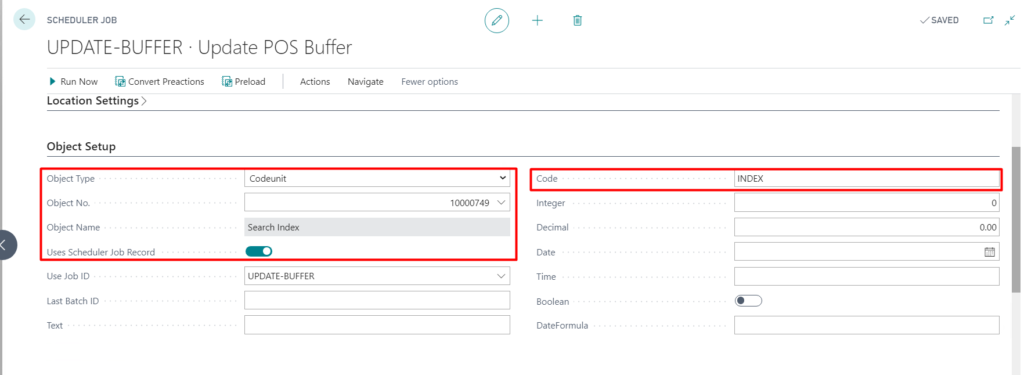
Task: Edit the Code field containing INDEX
Action: pyautogui.click(x=867, y=178)
